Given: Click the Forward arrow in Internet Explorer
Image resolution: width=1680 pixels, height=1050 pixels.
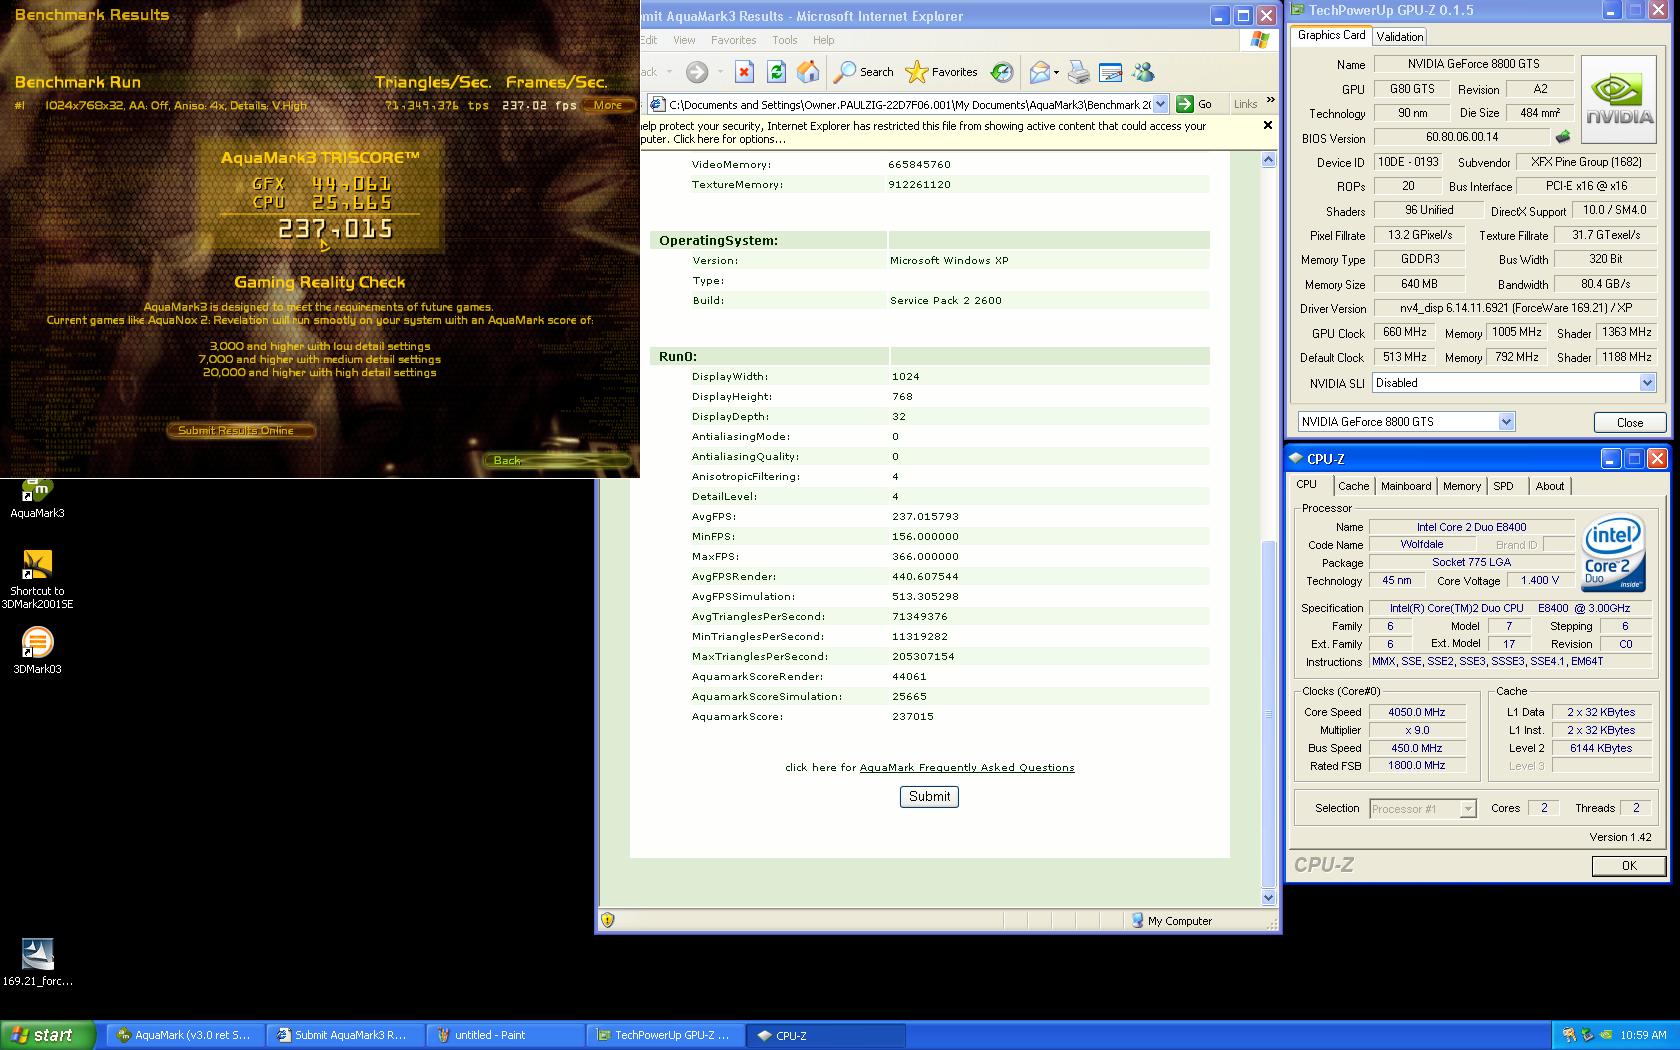Looking at the screenshot, I should (x=697, y=72).
